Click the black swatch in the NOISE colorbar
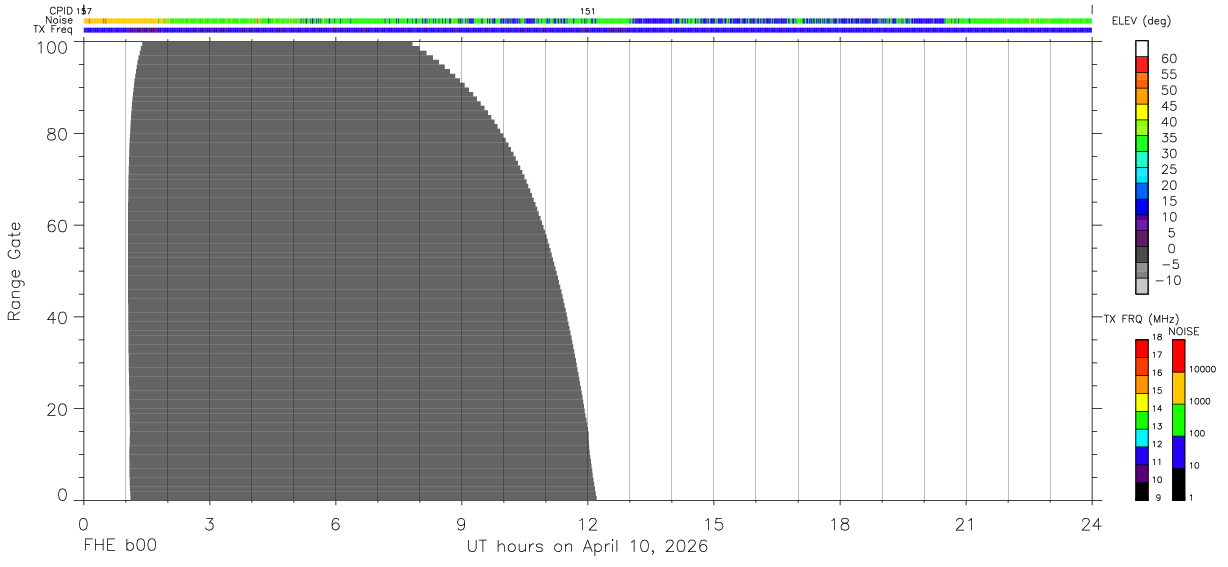1228x567 pixels. click(x=1177, y=484)
